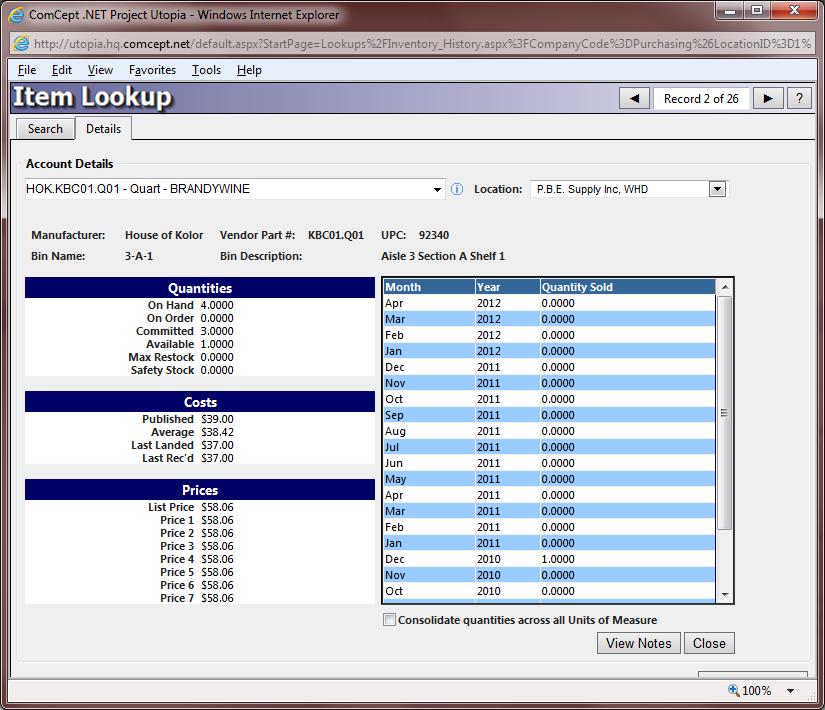Screen dimensions: 825x710
Task: Click the View Notes button
Action: 638,643
